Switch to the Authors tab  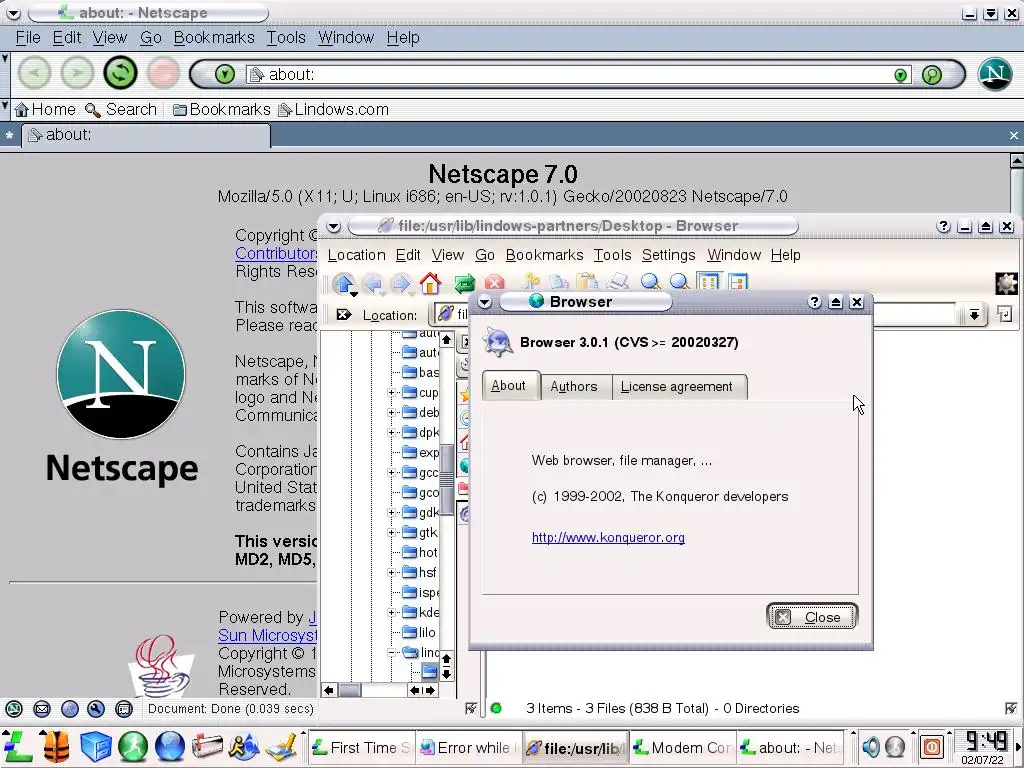573,387
